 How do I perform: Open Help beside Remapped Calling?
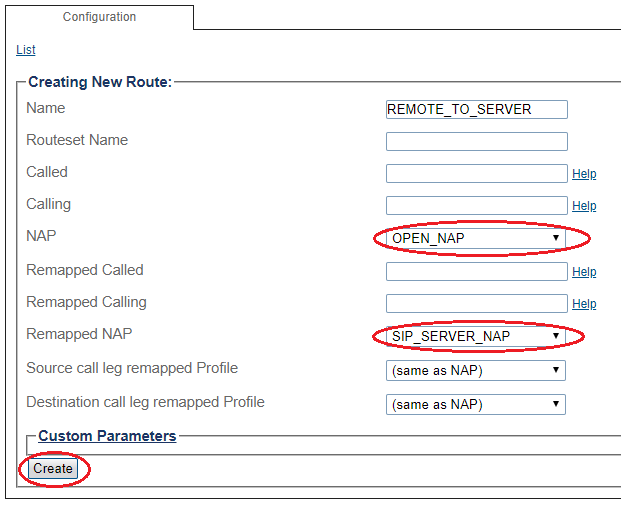click(584, 304)
